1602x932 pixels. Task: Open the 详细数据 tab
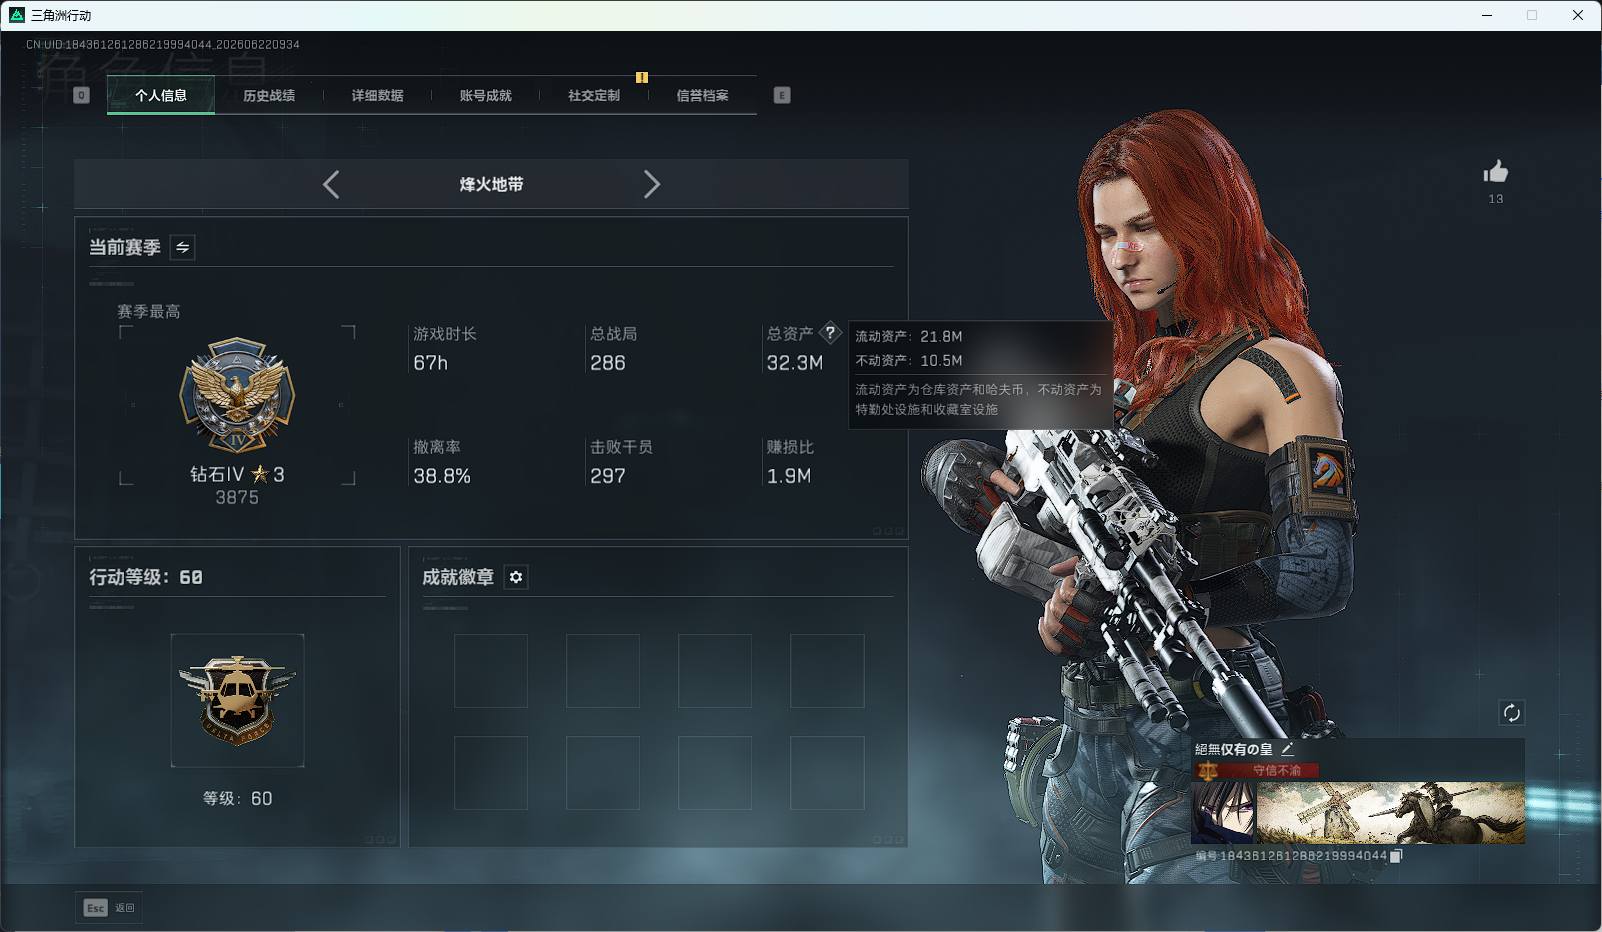click(x=377, y=95)
